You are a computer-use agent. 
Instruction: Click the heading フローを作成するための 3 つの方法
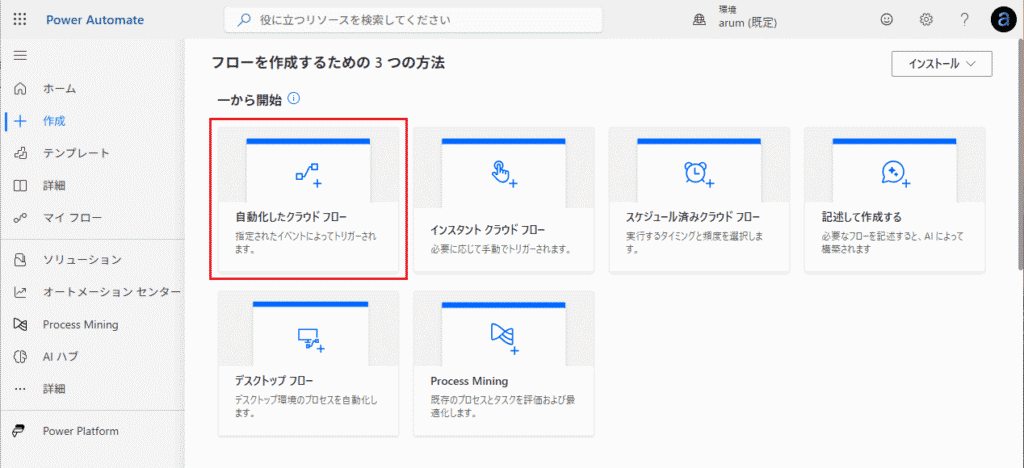pos(328,63)
